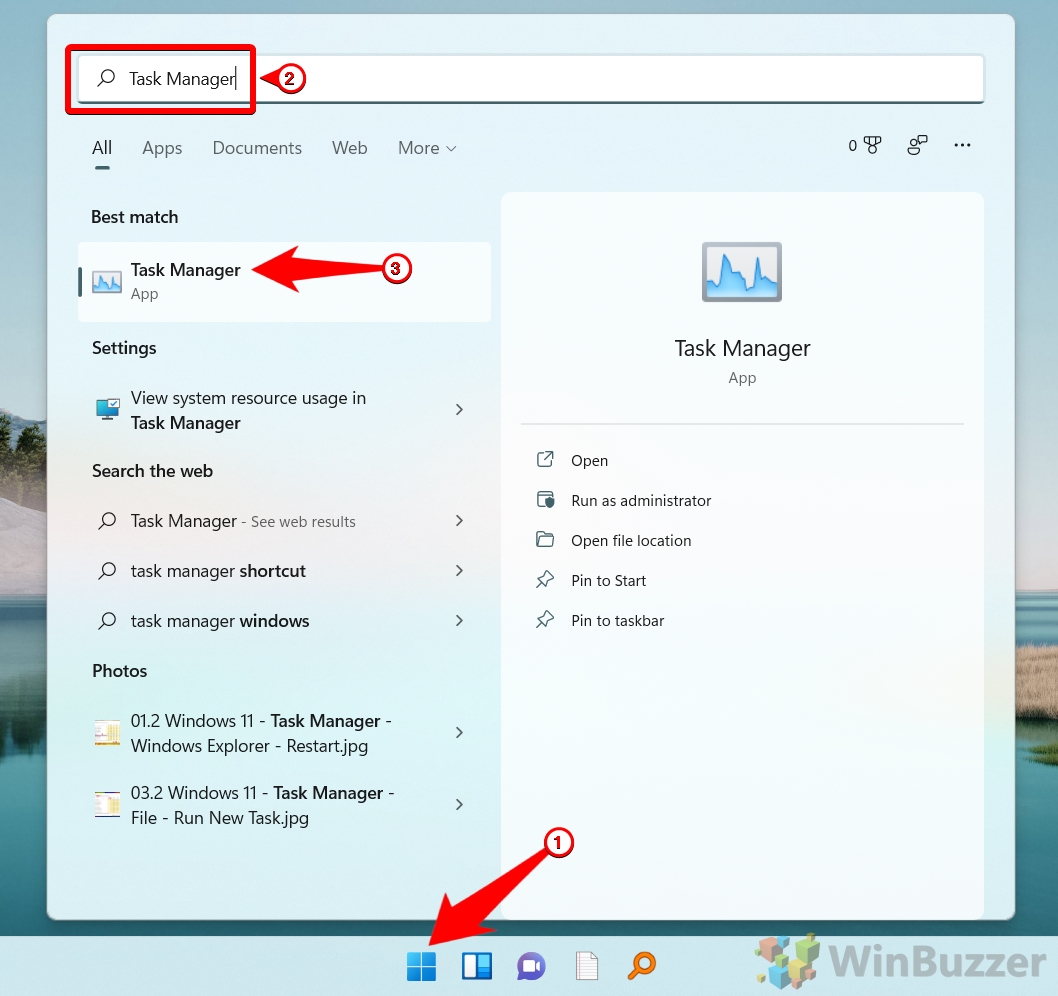The width and height of the screenshot is (1058, 996).
Task: Choose Pin to Start
Action: (x=609, y=580)
